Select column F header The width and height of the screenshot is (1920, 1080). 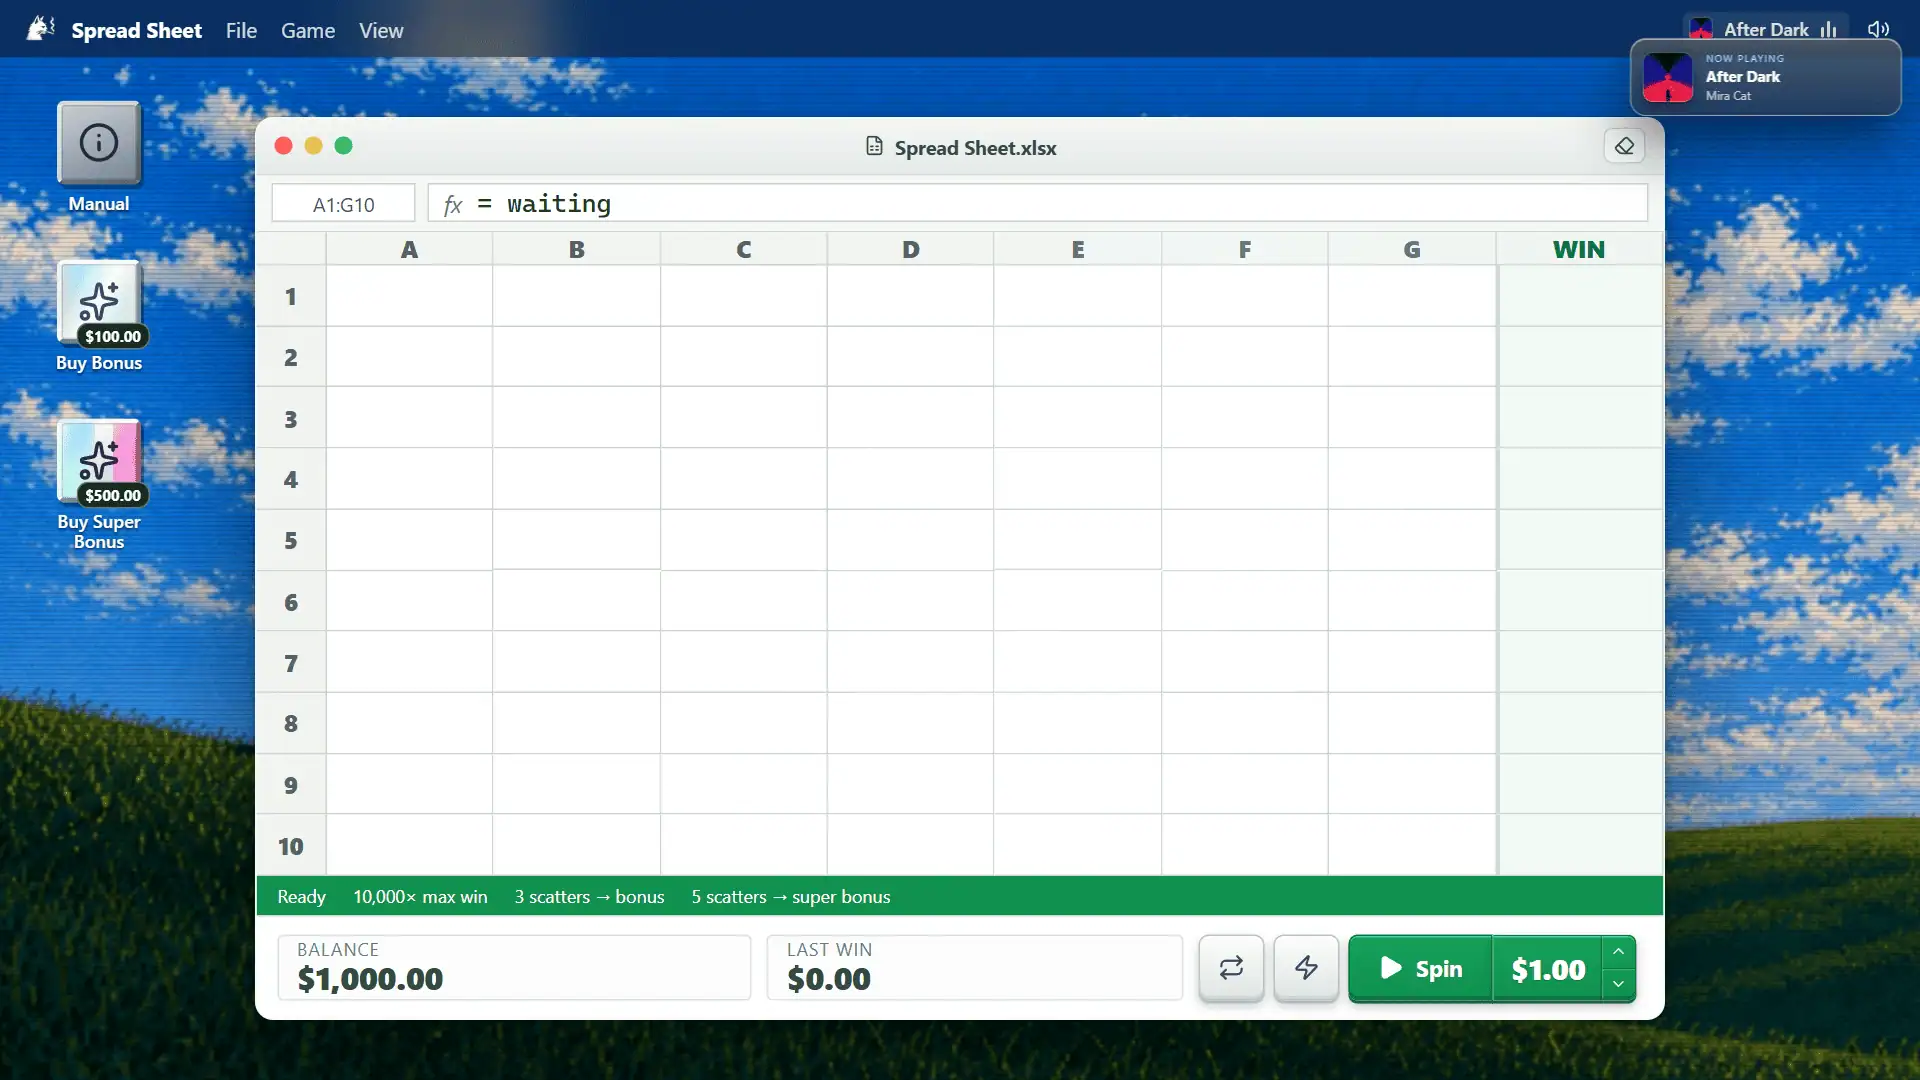1244,249
